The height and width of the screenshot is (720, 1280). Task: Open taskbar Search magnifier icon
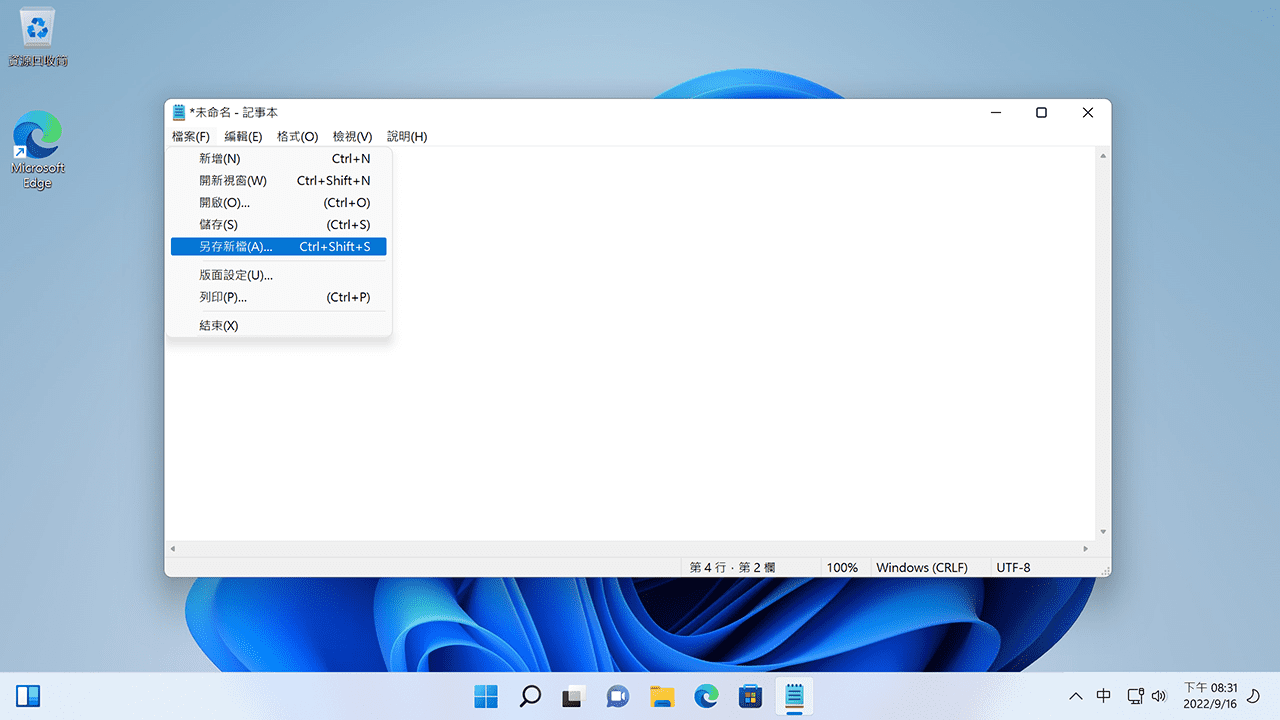click(530, 696)
